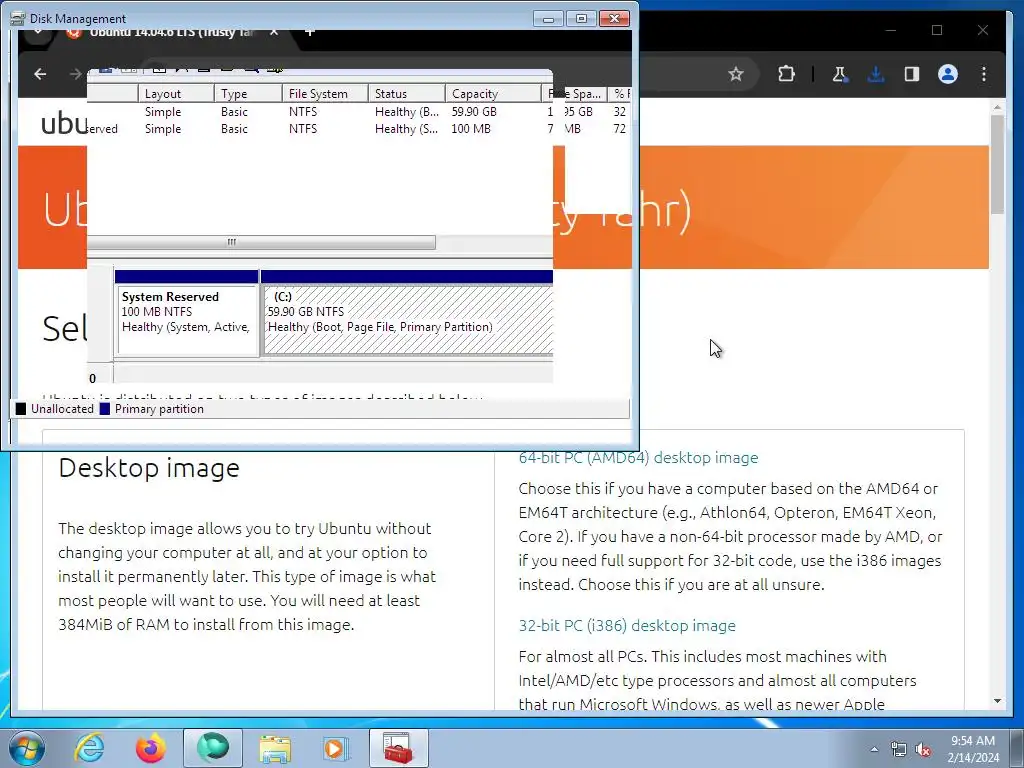Launch Firefox from the taskbar

click(151, 748)
